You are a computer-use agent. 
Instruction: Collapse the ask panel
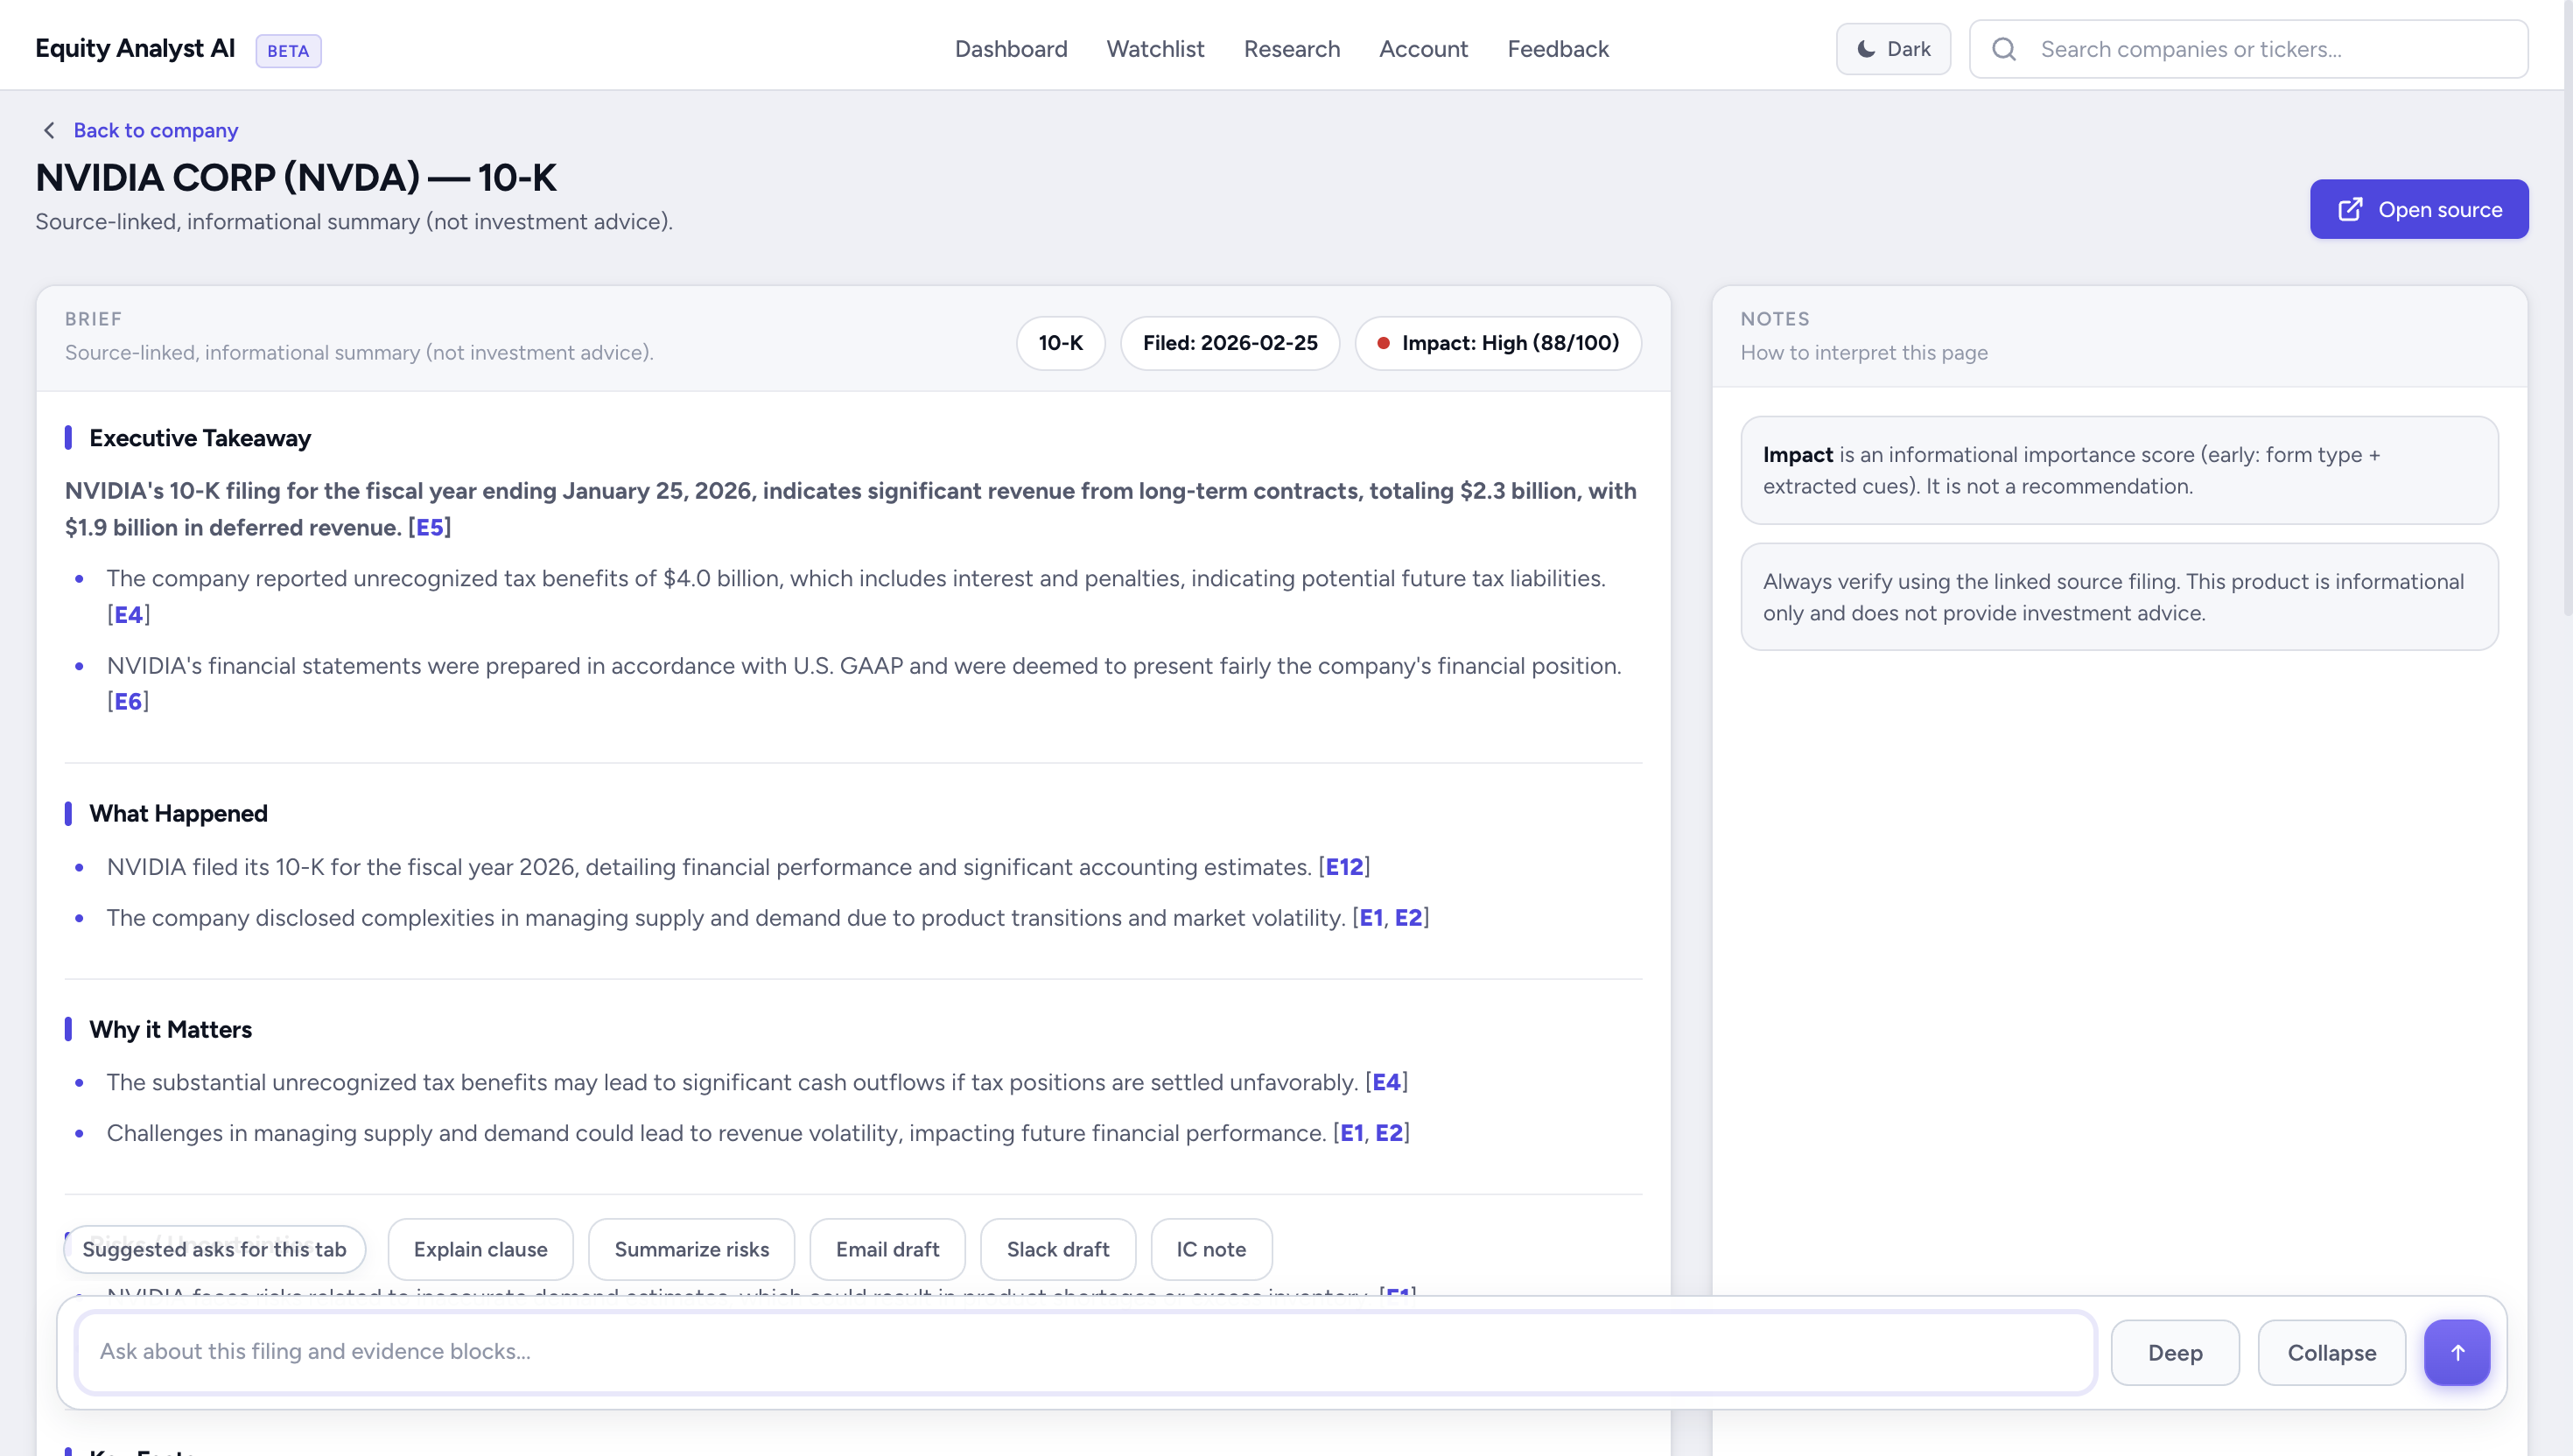point(2331,1352)
